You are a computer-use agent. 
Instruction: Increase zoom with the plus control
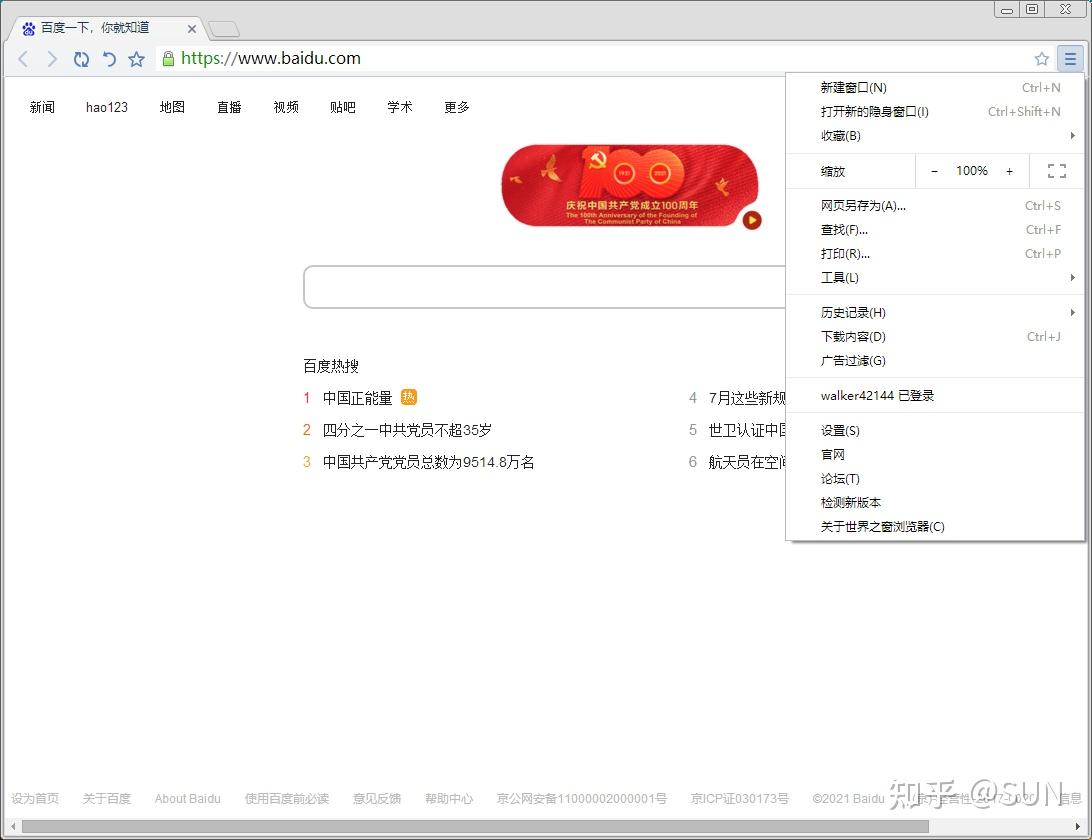tap(1009, 171)
